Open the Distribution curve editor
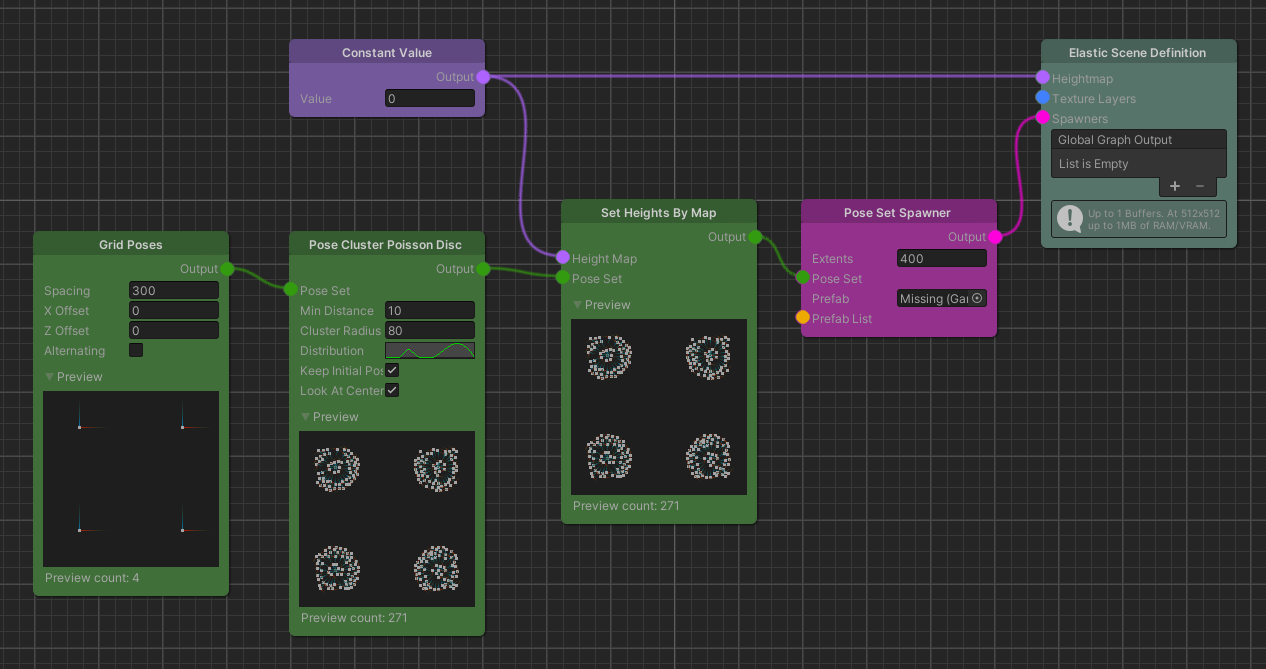Image resolution: width=1266 pixels, height=669 pixels. 429,350
